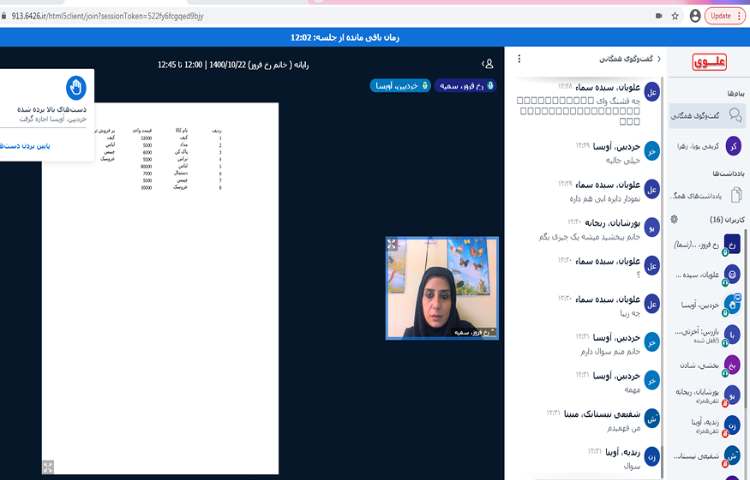The image size is (750, 480).
Task: Open private chat with کریمی پویا زهرا
Action: [707, 146]
